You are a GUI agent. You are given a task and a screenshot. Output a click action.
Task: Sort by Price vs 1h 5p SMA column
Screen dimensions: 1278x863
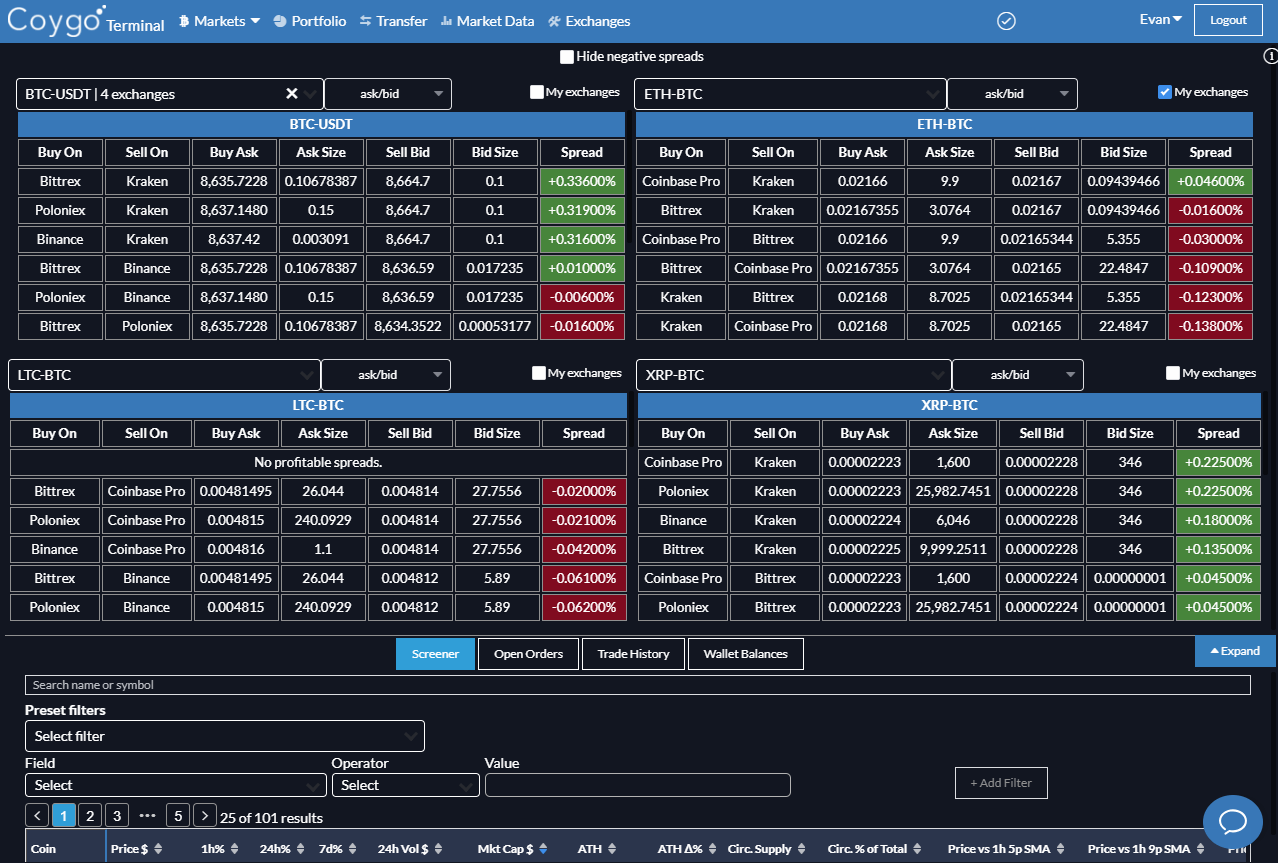[x=1062, y=849]
